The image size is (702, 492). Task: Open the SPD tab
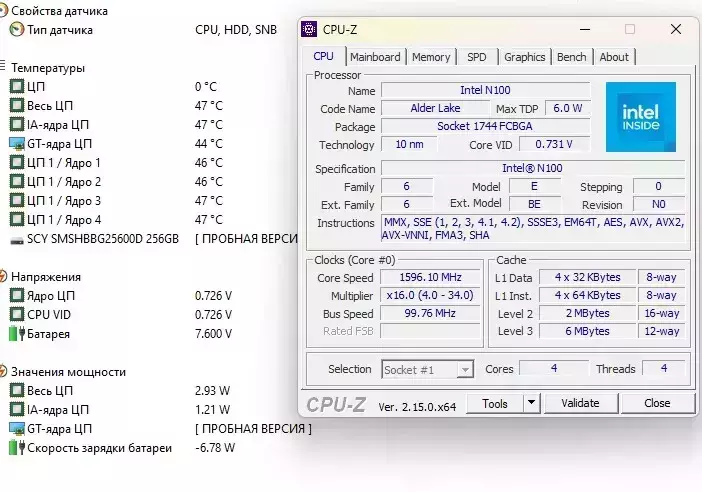pyautogui.click(x=476, y=57)
